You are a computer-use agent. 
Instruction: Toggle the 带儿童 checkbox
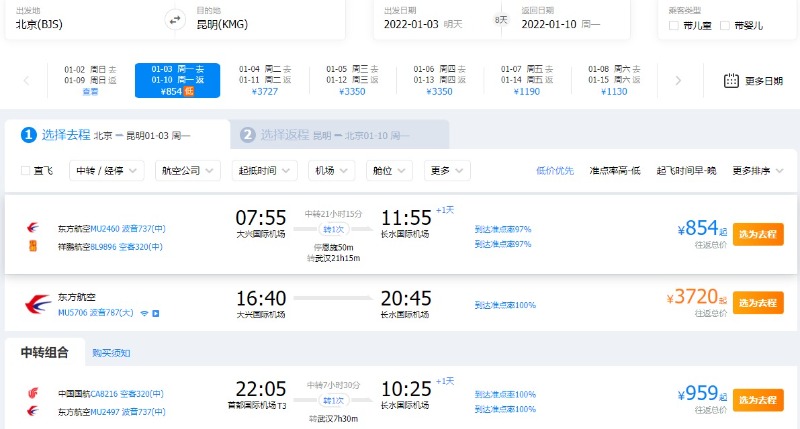point(673,26)
